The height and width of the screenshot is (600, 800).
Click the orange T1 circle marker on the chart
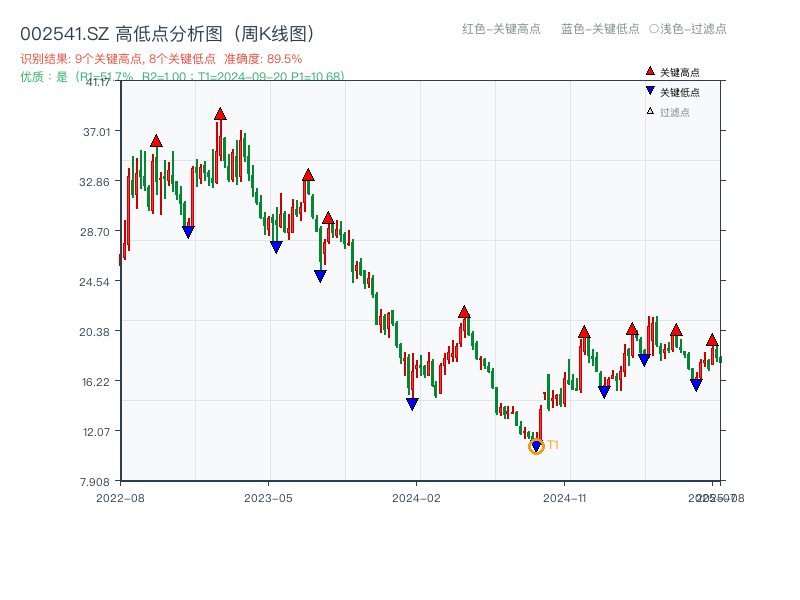point(536,446)
